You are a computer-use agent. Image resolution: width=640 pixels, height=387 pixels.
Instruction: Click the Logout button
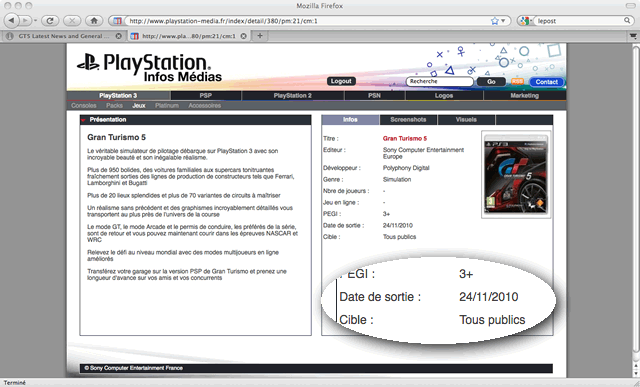341,81
